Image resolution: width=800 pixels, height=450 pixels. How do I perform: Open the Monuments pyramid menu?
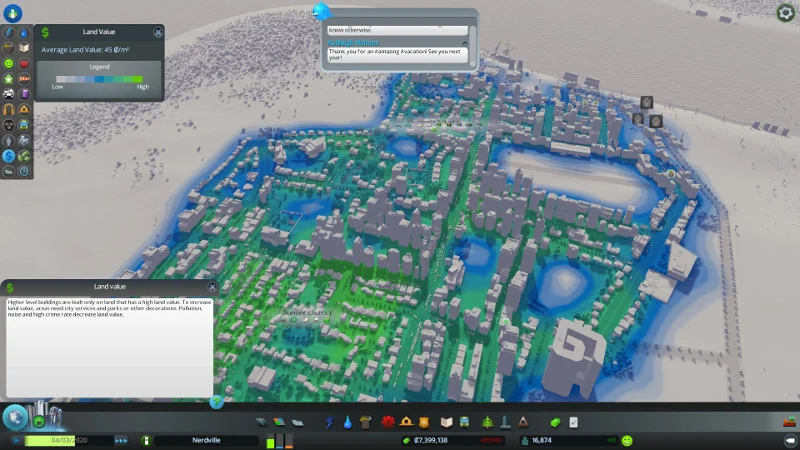tap(523, 422)
